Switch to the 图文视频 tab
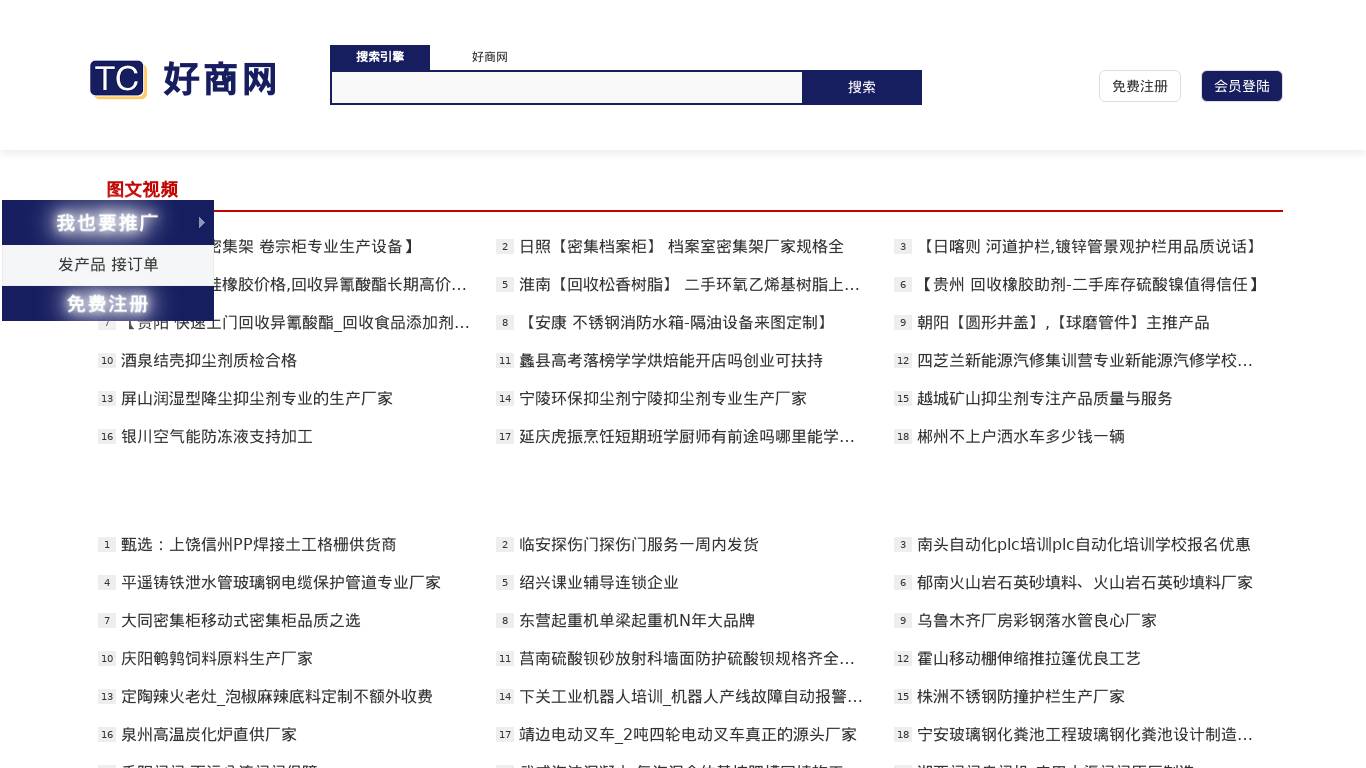Viewport: 1366px width, 768px height. (x=142, y=189)
